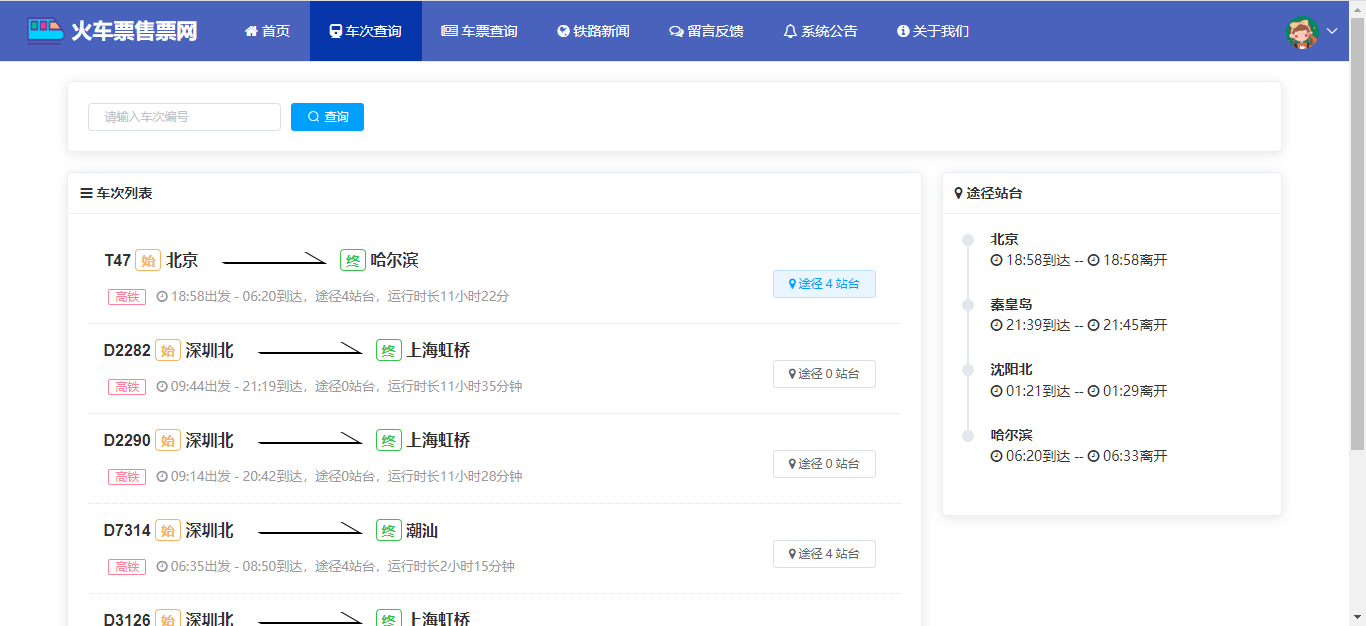Image resolution: width=1366 pixels, height=626 pixels.
Task: Show T47 途径 4 站台 stops
Action: pos(824,284)
